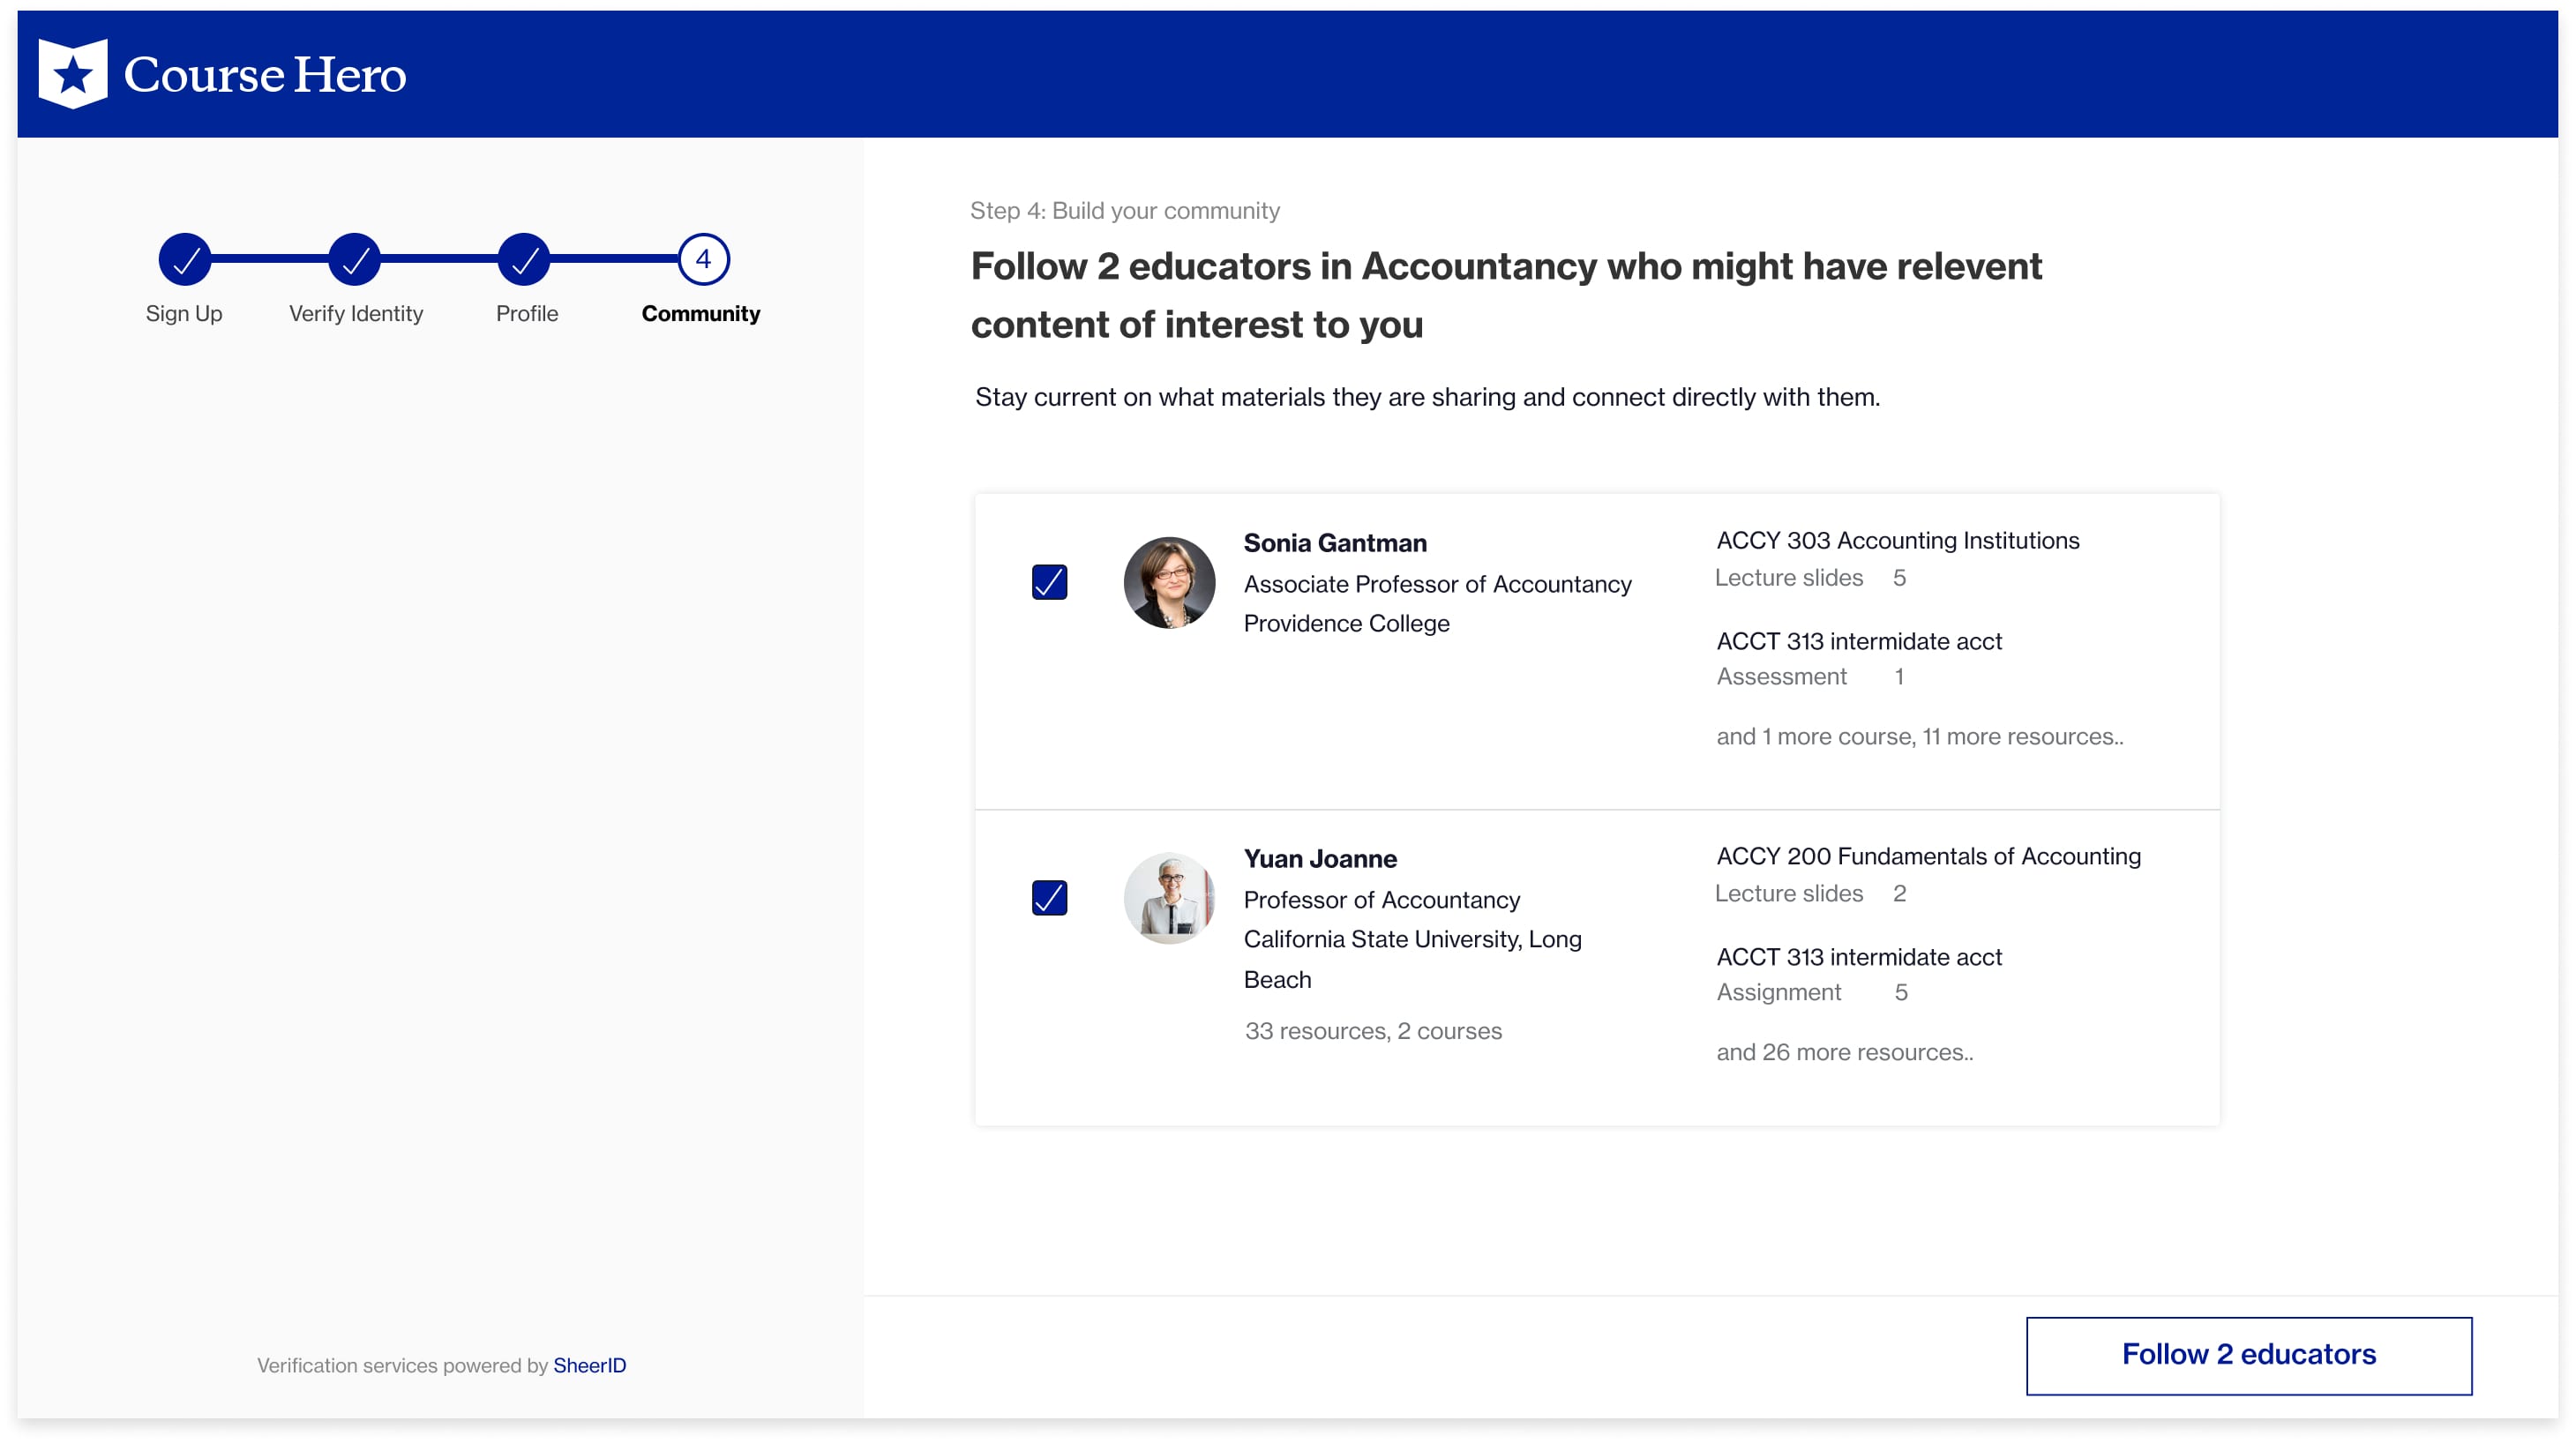Select the Community step label
The width and height of the screenshot is (2576, 1443).
(x=700, y=314)
